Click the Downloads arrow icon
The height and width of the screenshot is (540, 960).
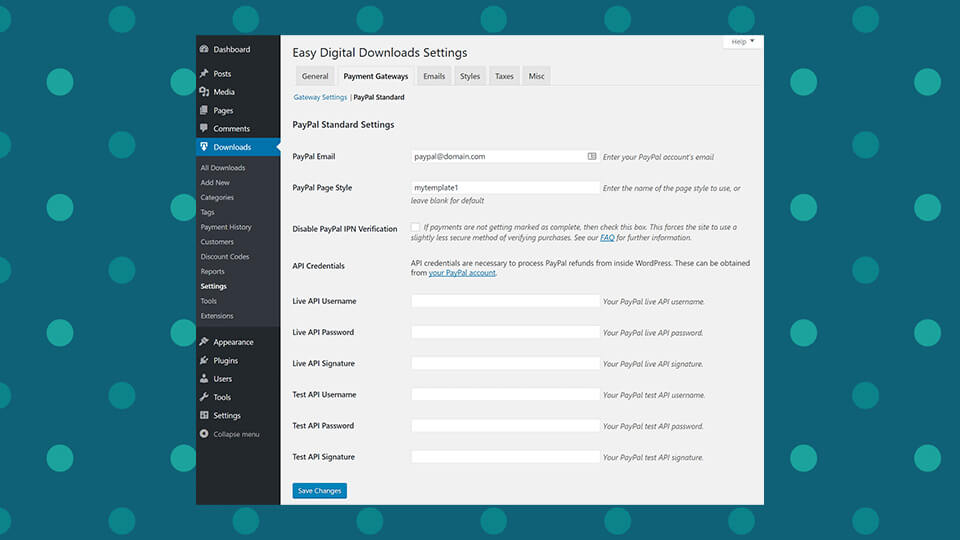[204, 147]
